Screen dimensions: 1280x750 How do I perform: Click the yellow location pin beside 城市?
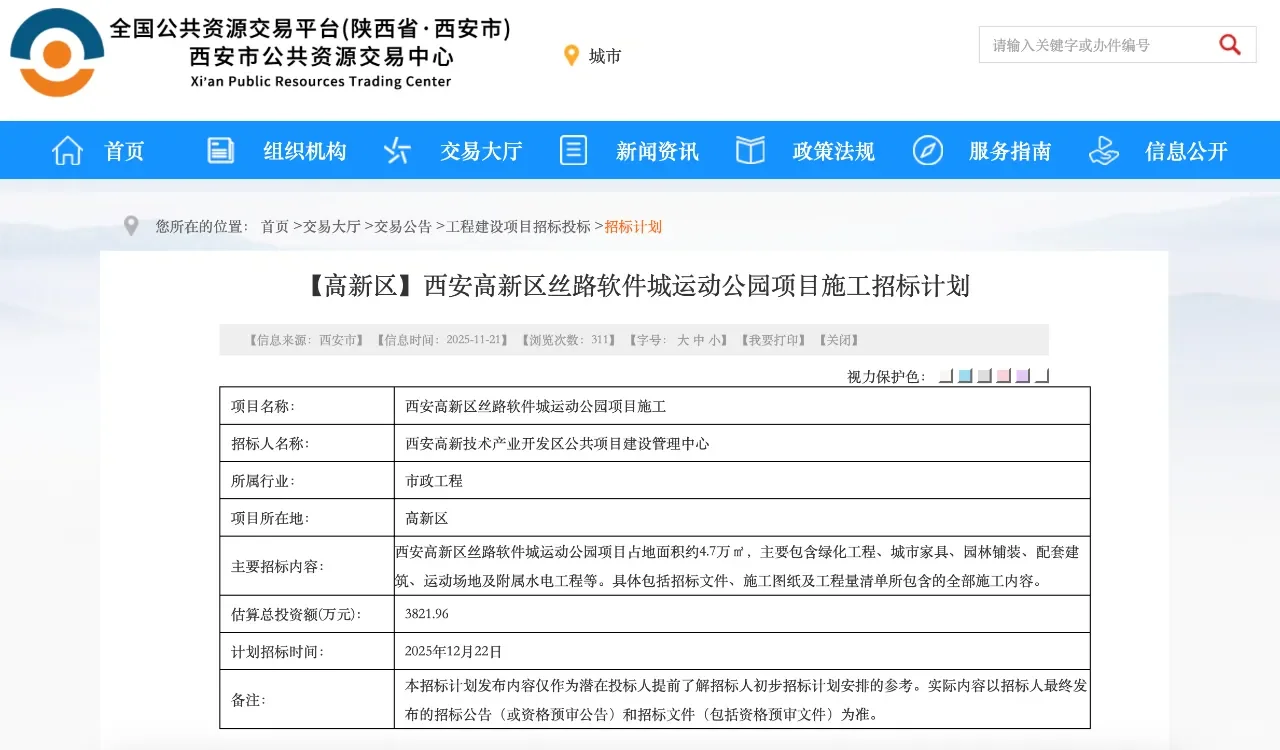571,55
